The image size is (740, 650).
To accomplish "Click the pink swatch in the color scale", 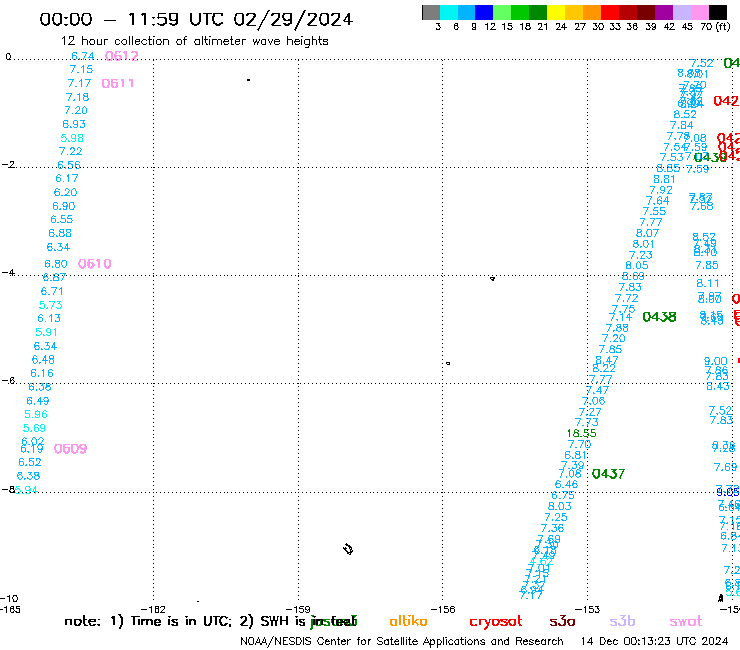I will [x=699, y=12].
